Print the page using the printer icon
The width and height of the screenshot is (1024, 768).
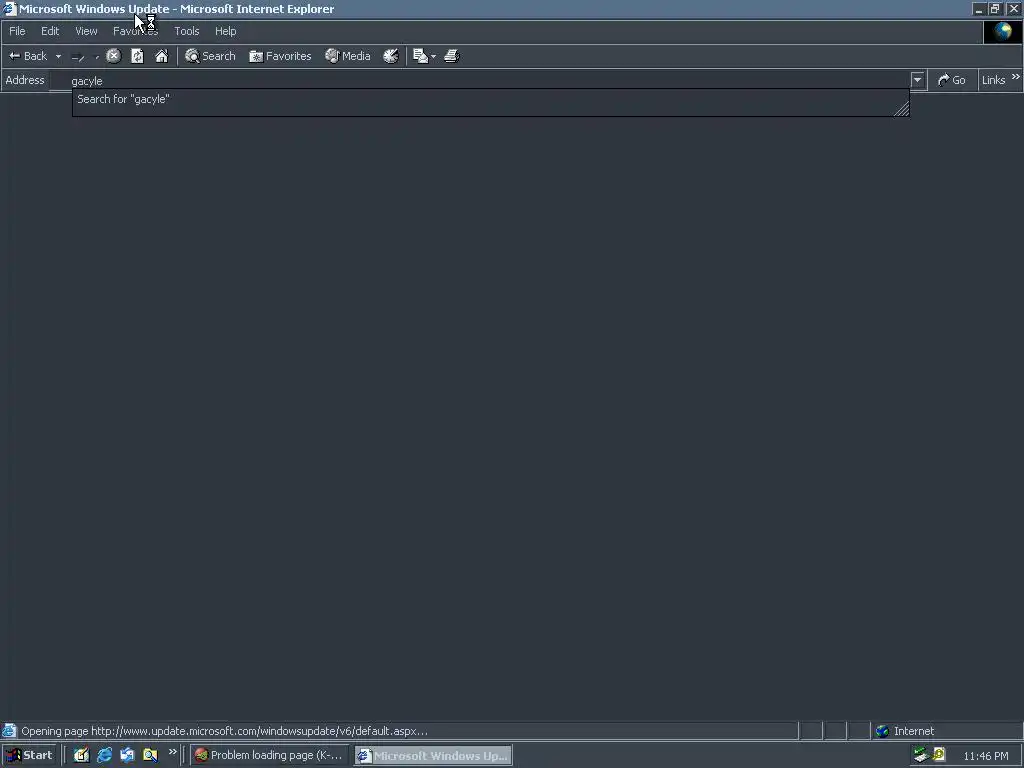[452, 56]
